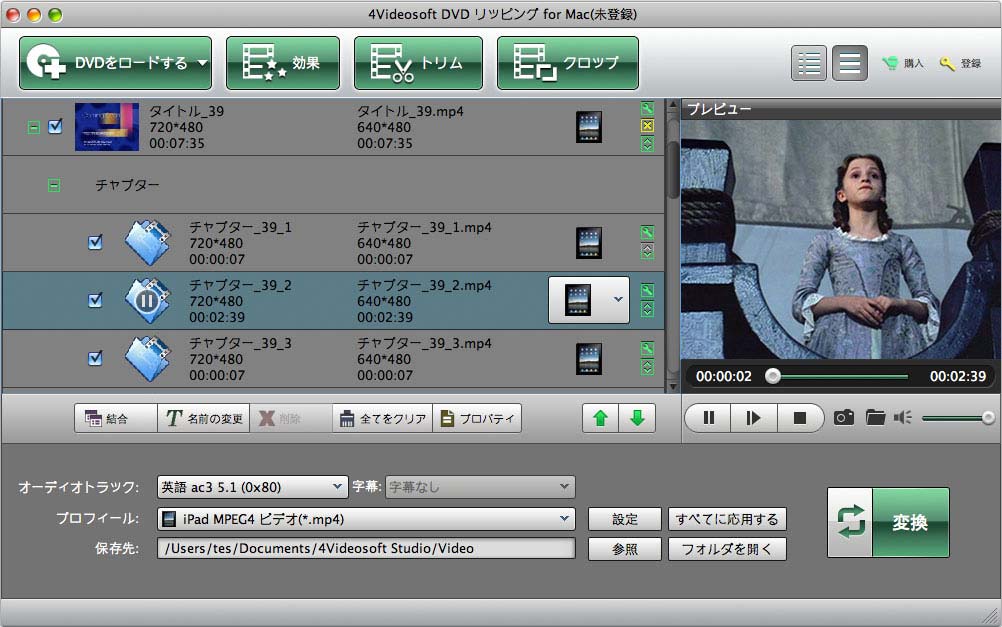Open the snapshot folder icon
The height and width of the screenshot is (627, 1002).
point(875,418)
